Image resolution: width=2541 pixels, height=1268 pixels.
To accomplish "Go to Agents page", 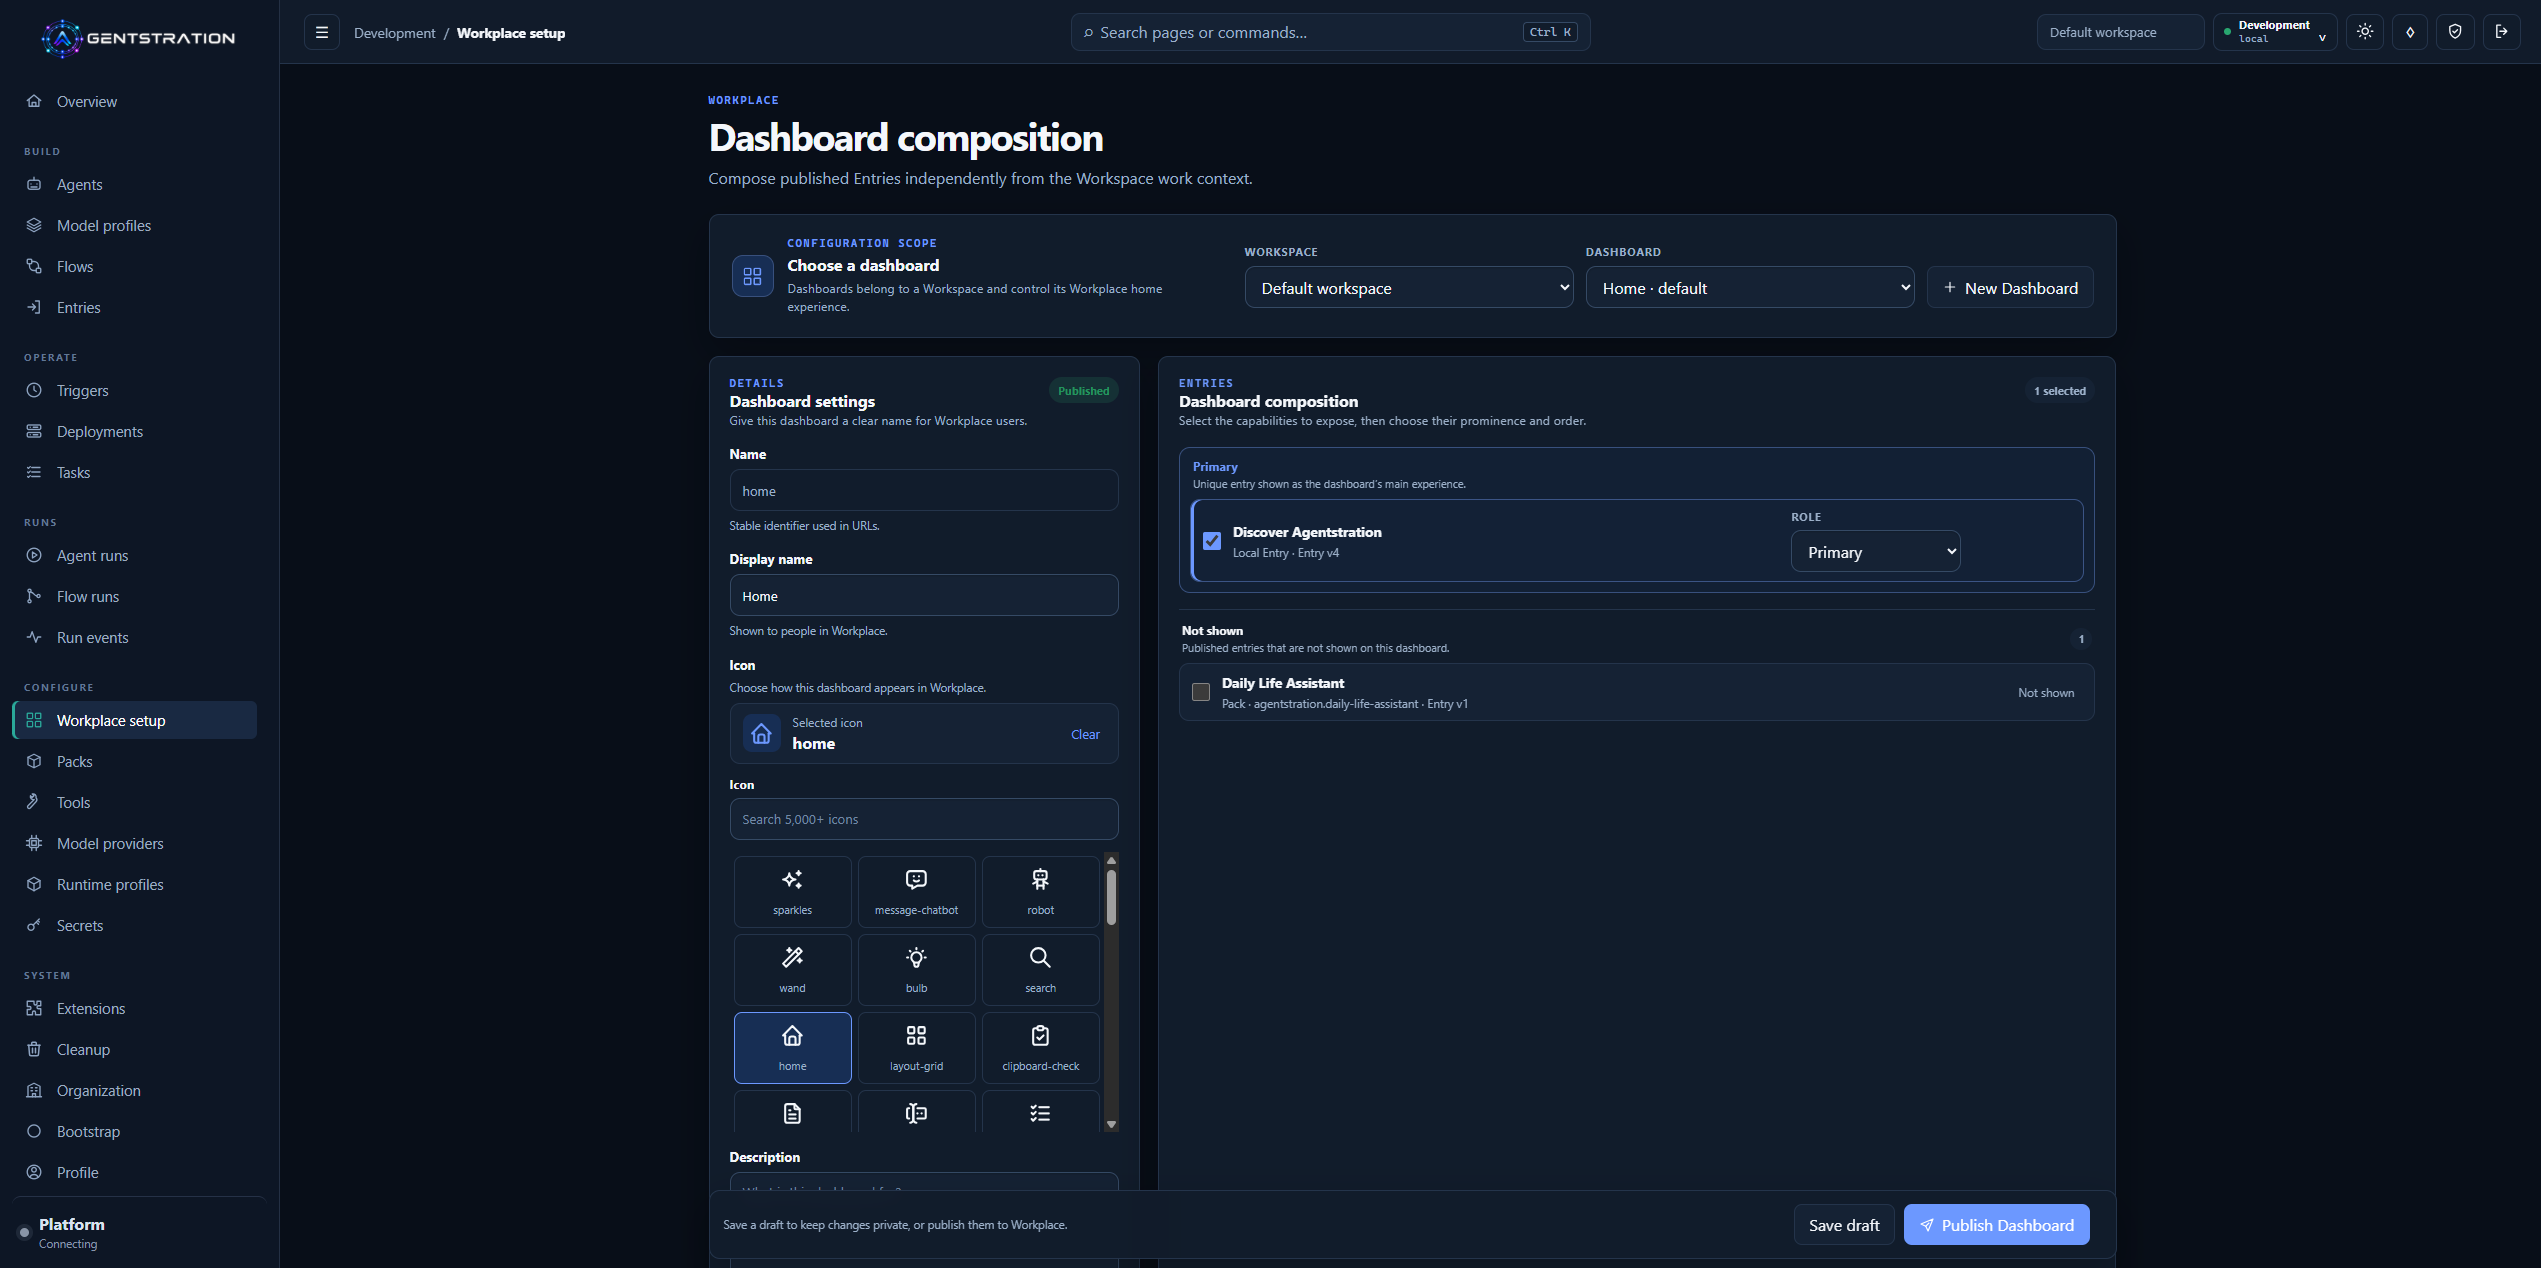I will click(x=134, y=184).
